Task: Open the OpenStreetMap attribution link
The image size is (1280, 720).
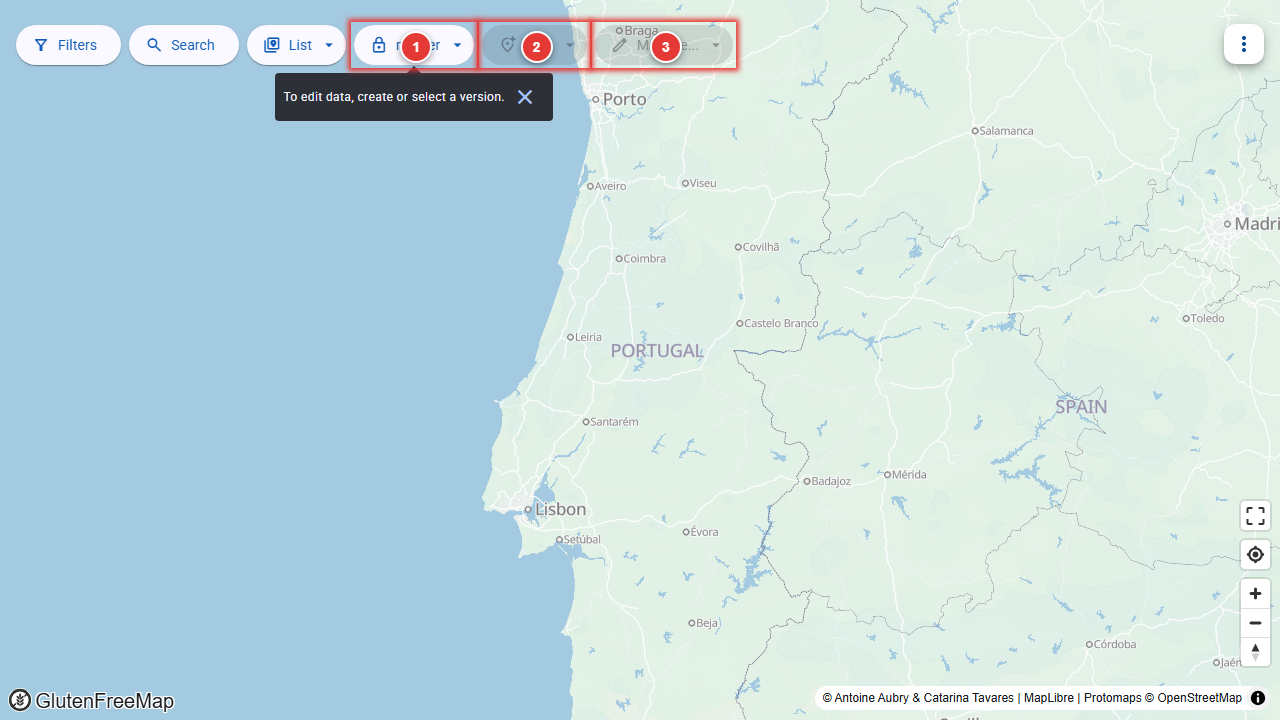Action: [x=1199, y=698]
